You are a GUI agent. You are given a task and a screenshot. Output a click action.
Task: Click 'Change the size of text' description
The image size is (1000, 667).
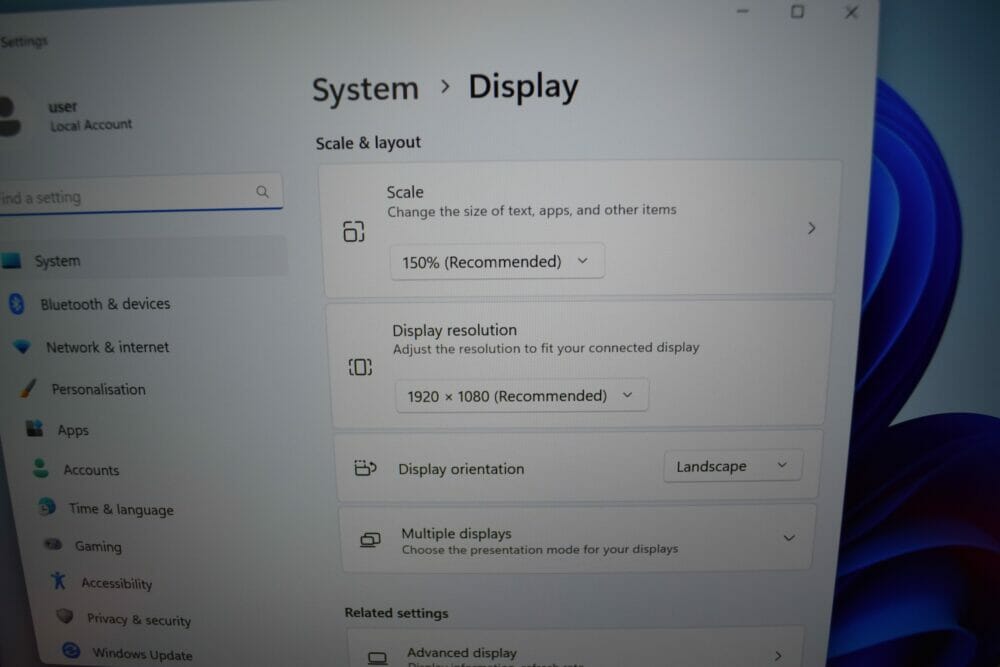532,210
